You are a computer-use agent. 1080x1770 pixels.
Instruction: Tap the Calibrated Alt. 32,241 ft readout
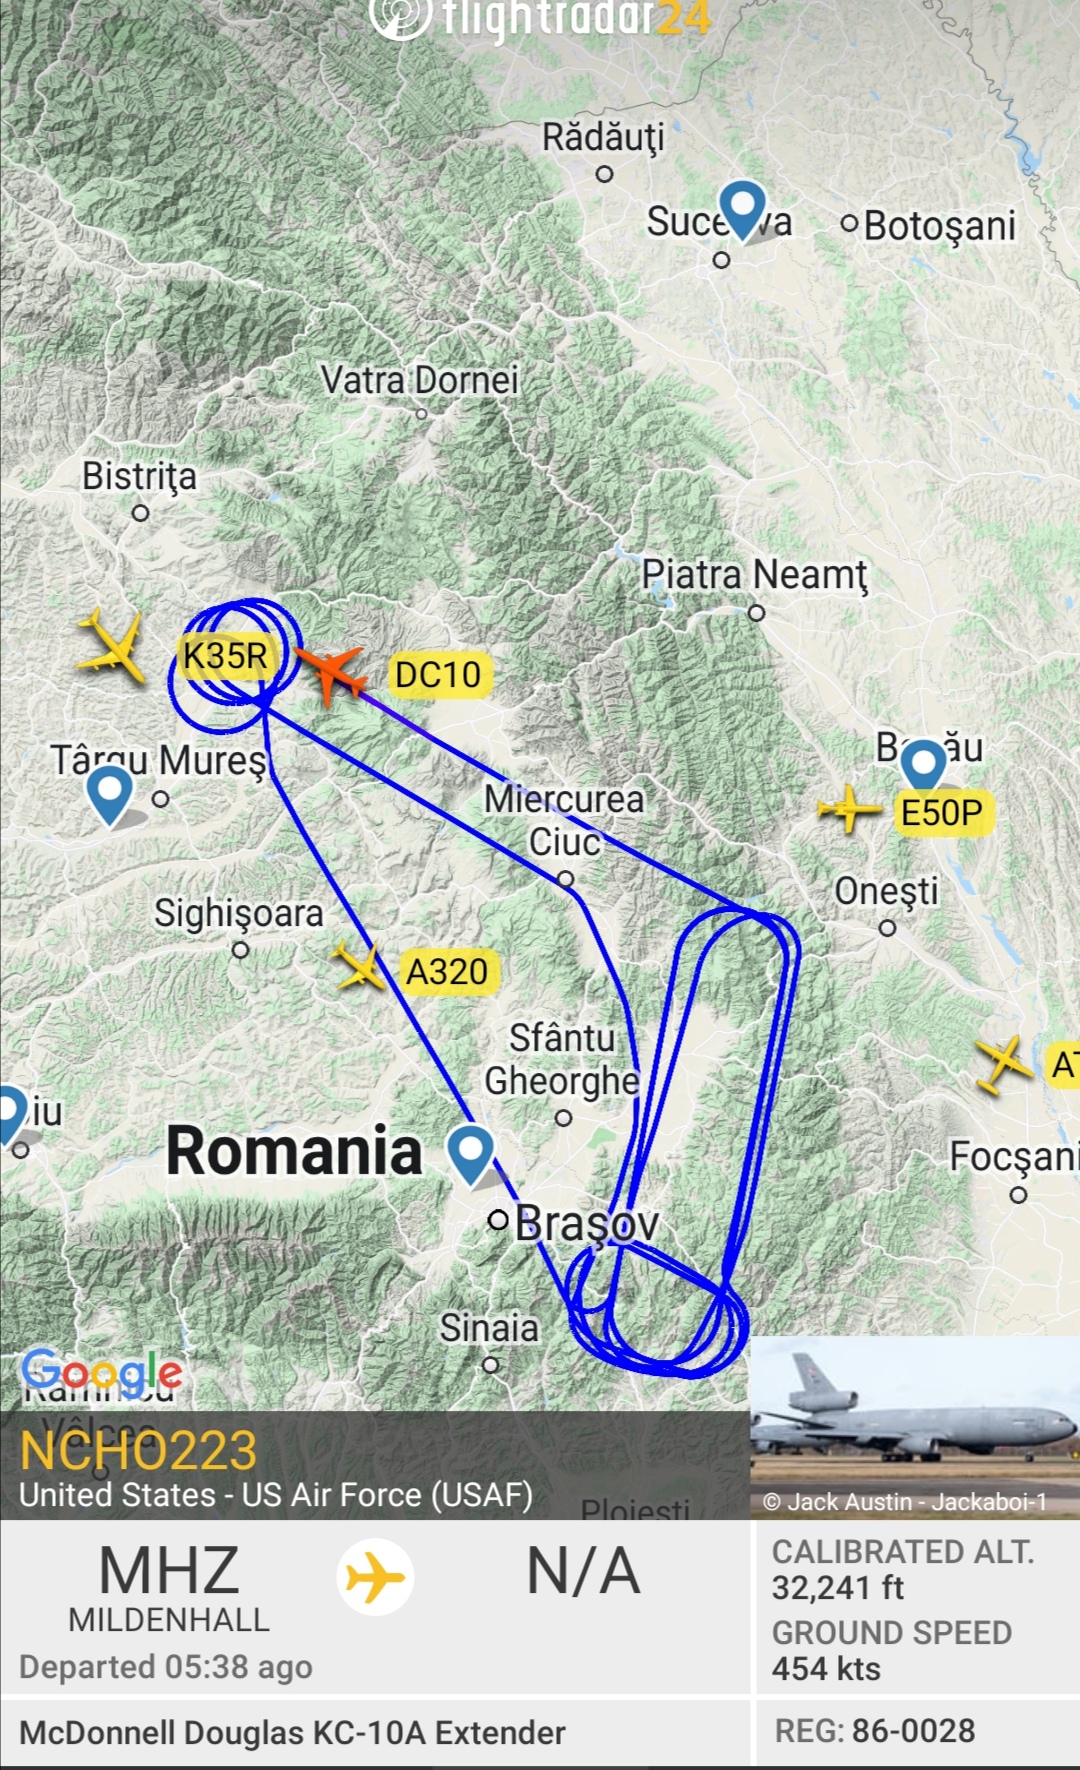point(903,1569)
